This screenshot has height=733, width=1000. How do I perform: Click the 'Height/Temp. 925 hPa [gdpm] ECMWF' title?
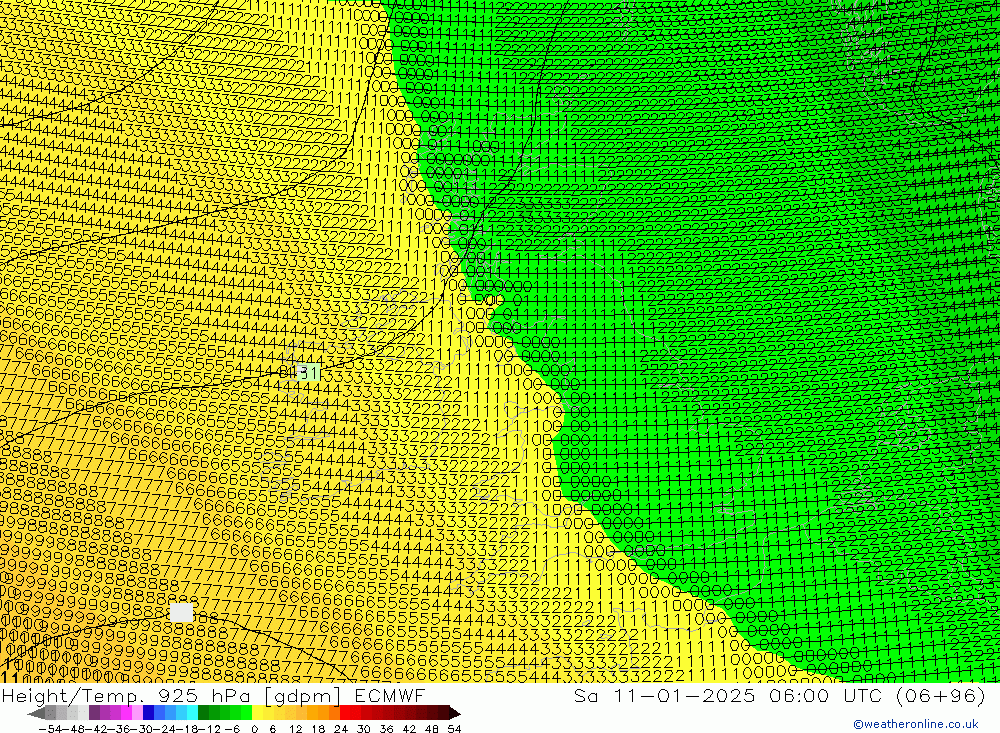(213, 695)
